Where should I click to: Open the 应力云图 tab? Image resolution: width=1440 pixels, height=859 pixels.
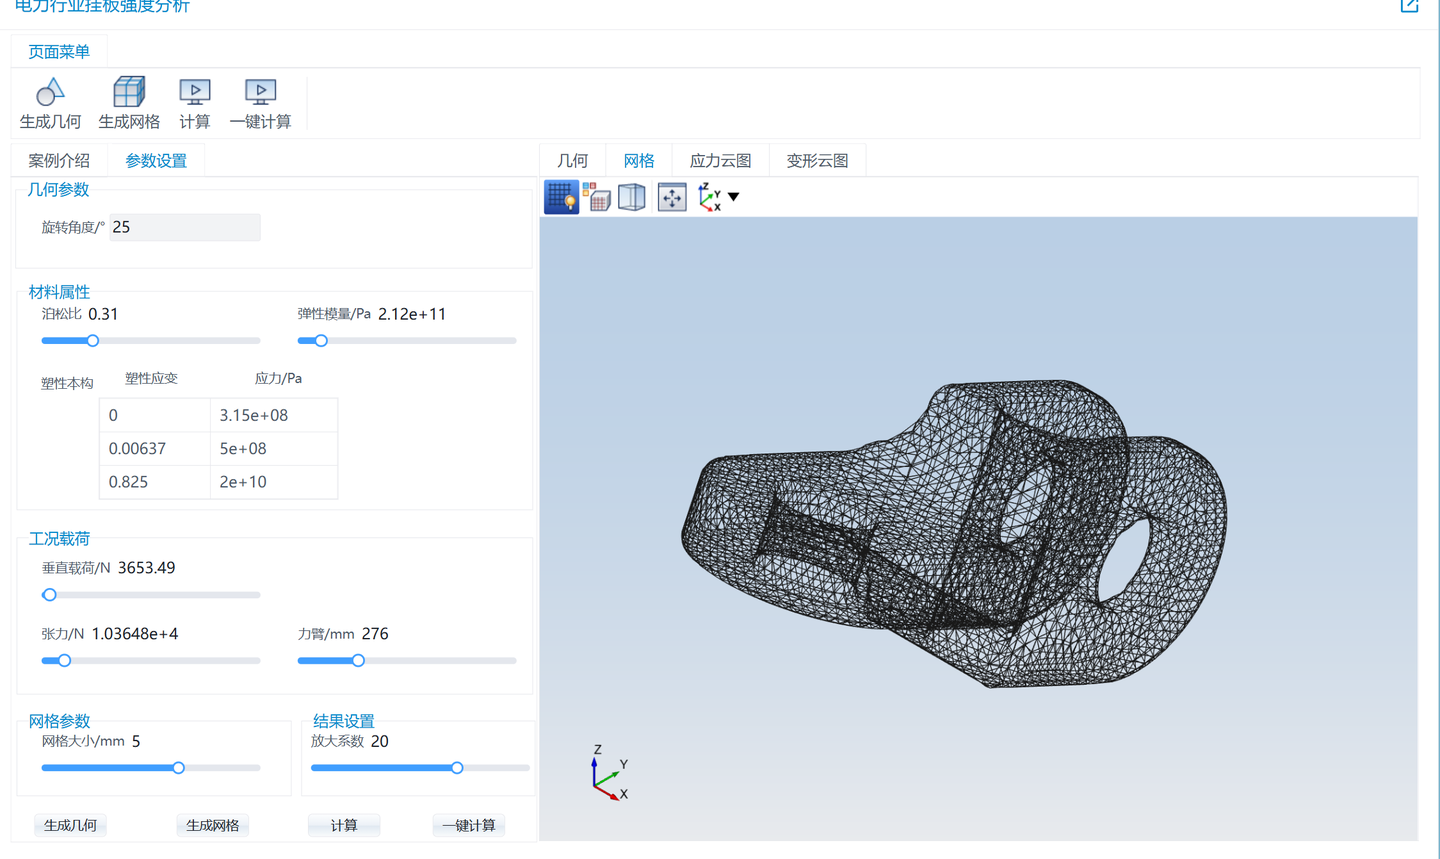[720, 160]
